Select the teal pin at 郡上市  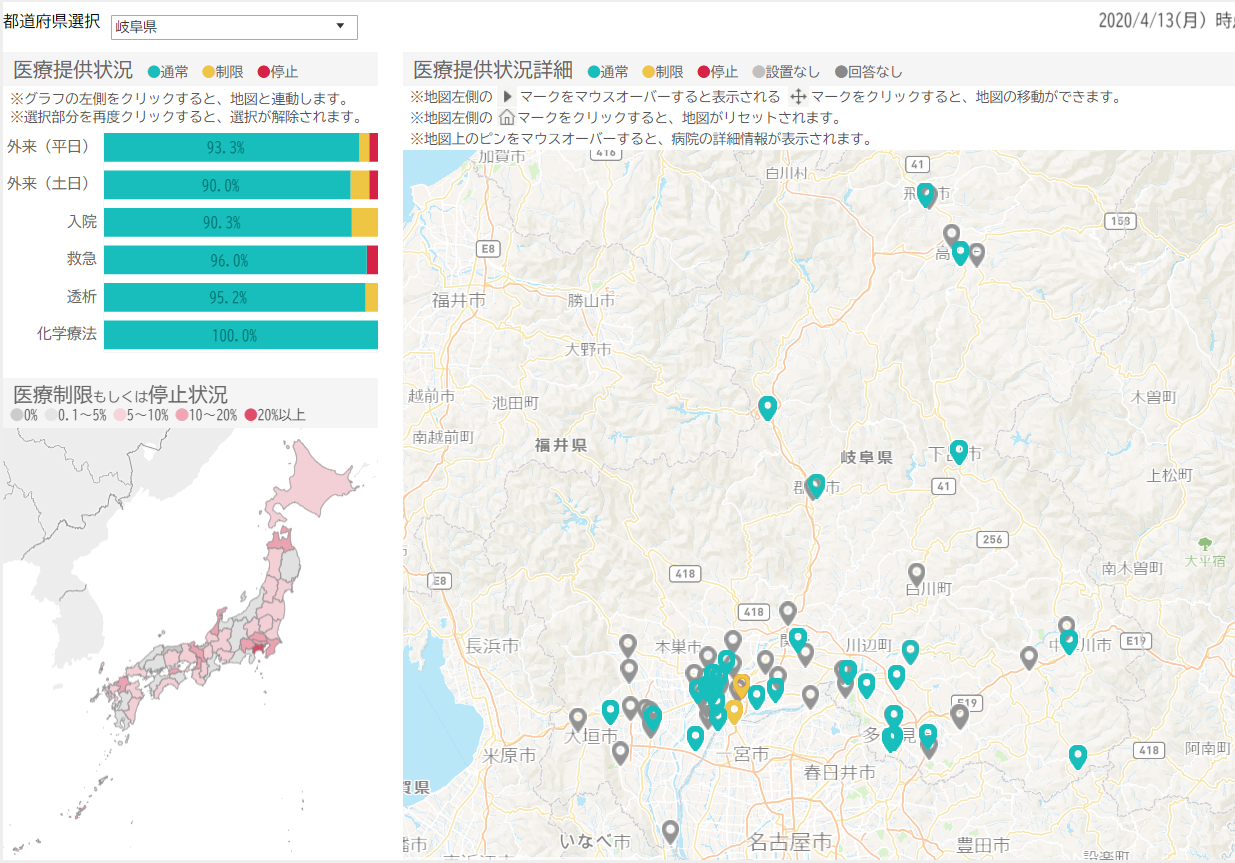coord(816,485)
